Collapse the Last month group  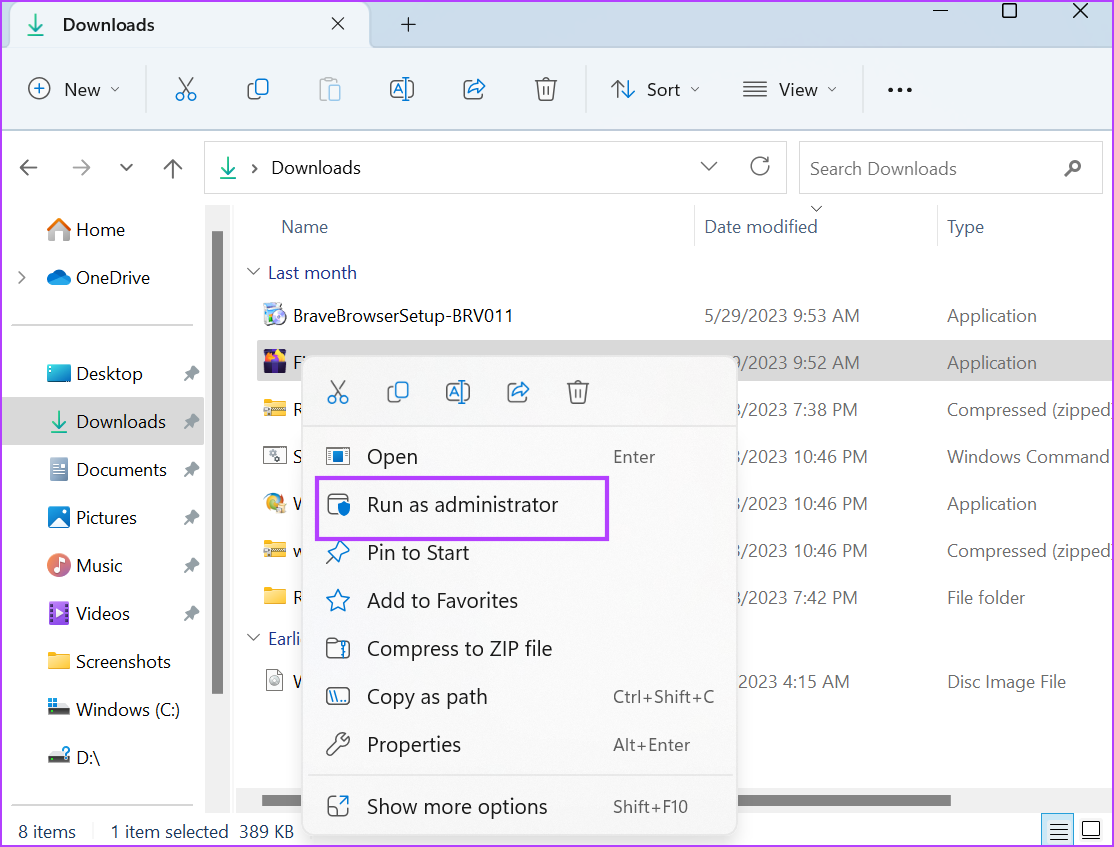click(x=253, y=271)
